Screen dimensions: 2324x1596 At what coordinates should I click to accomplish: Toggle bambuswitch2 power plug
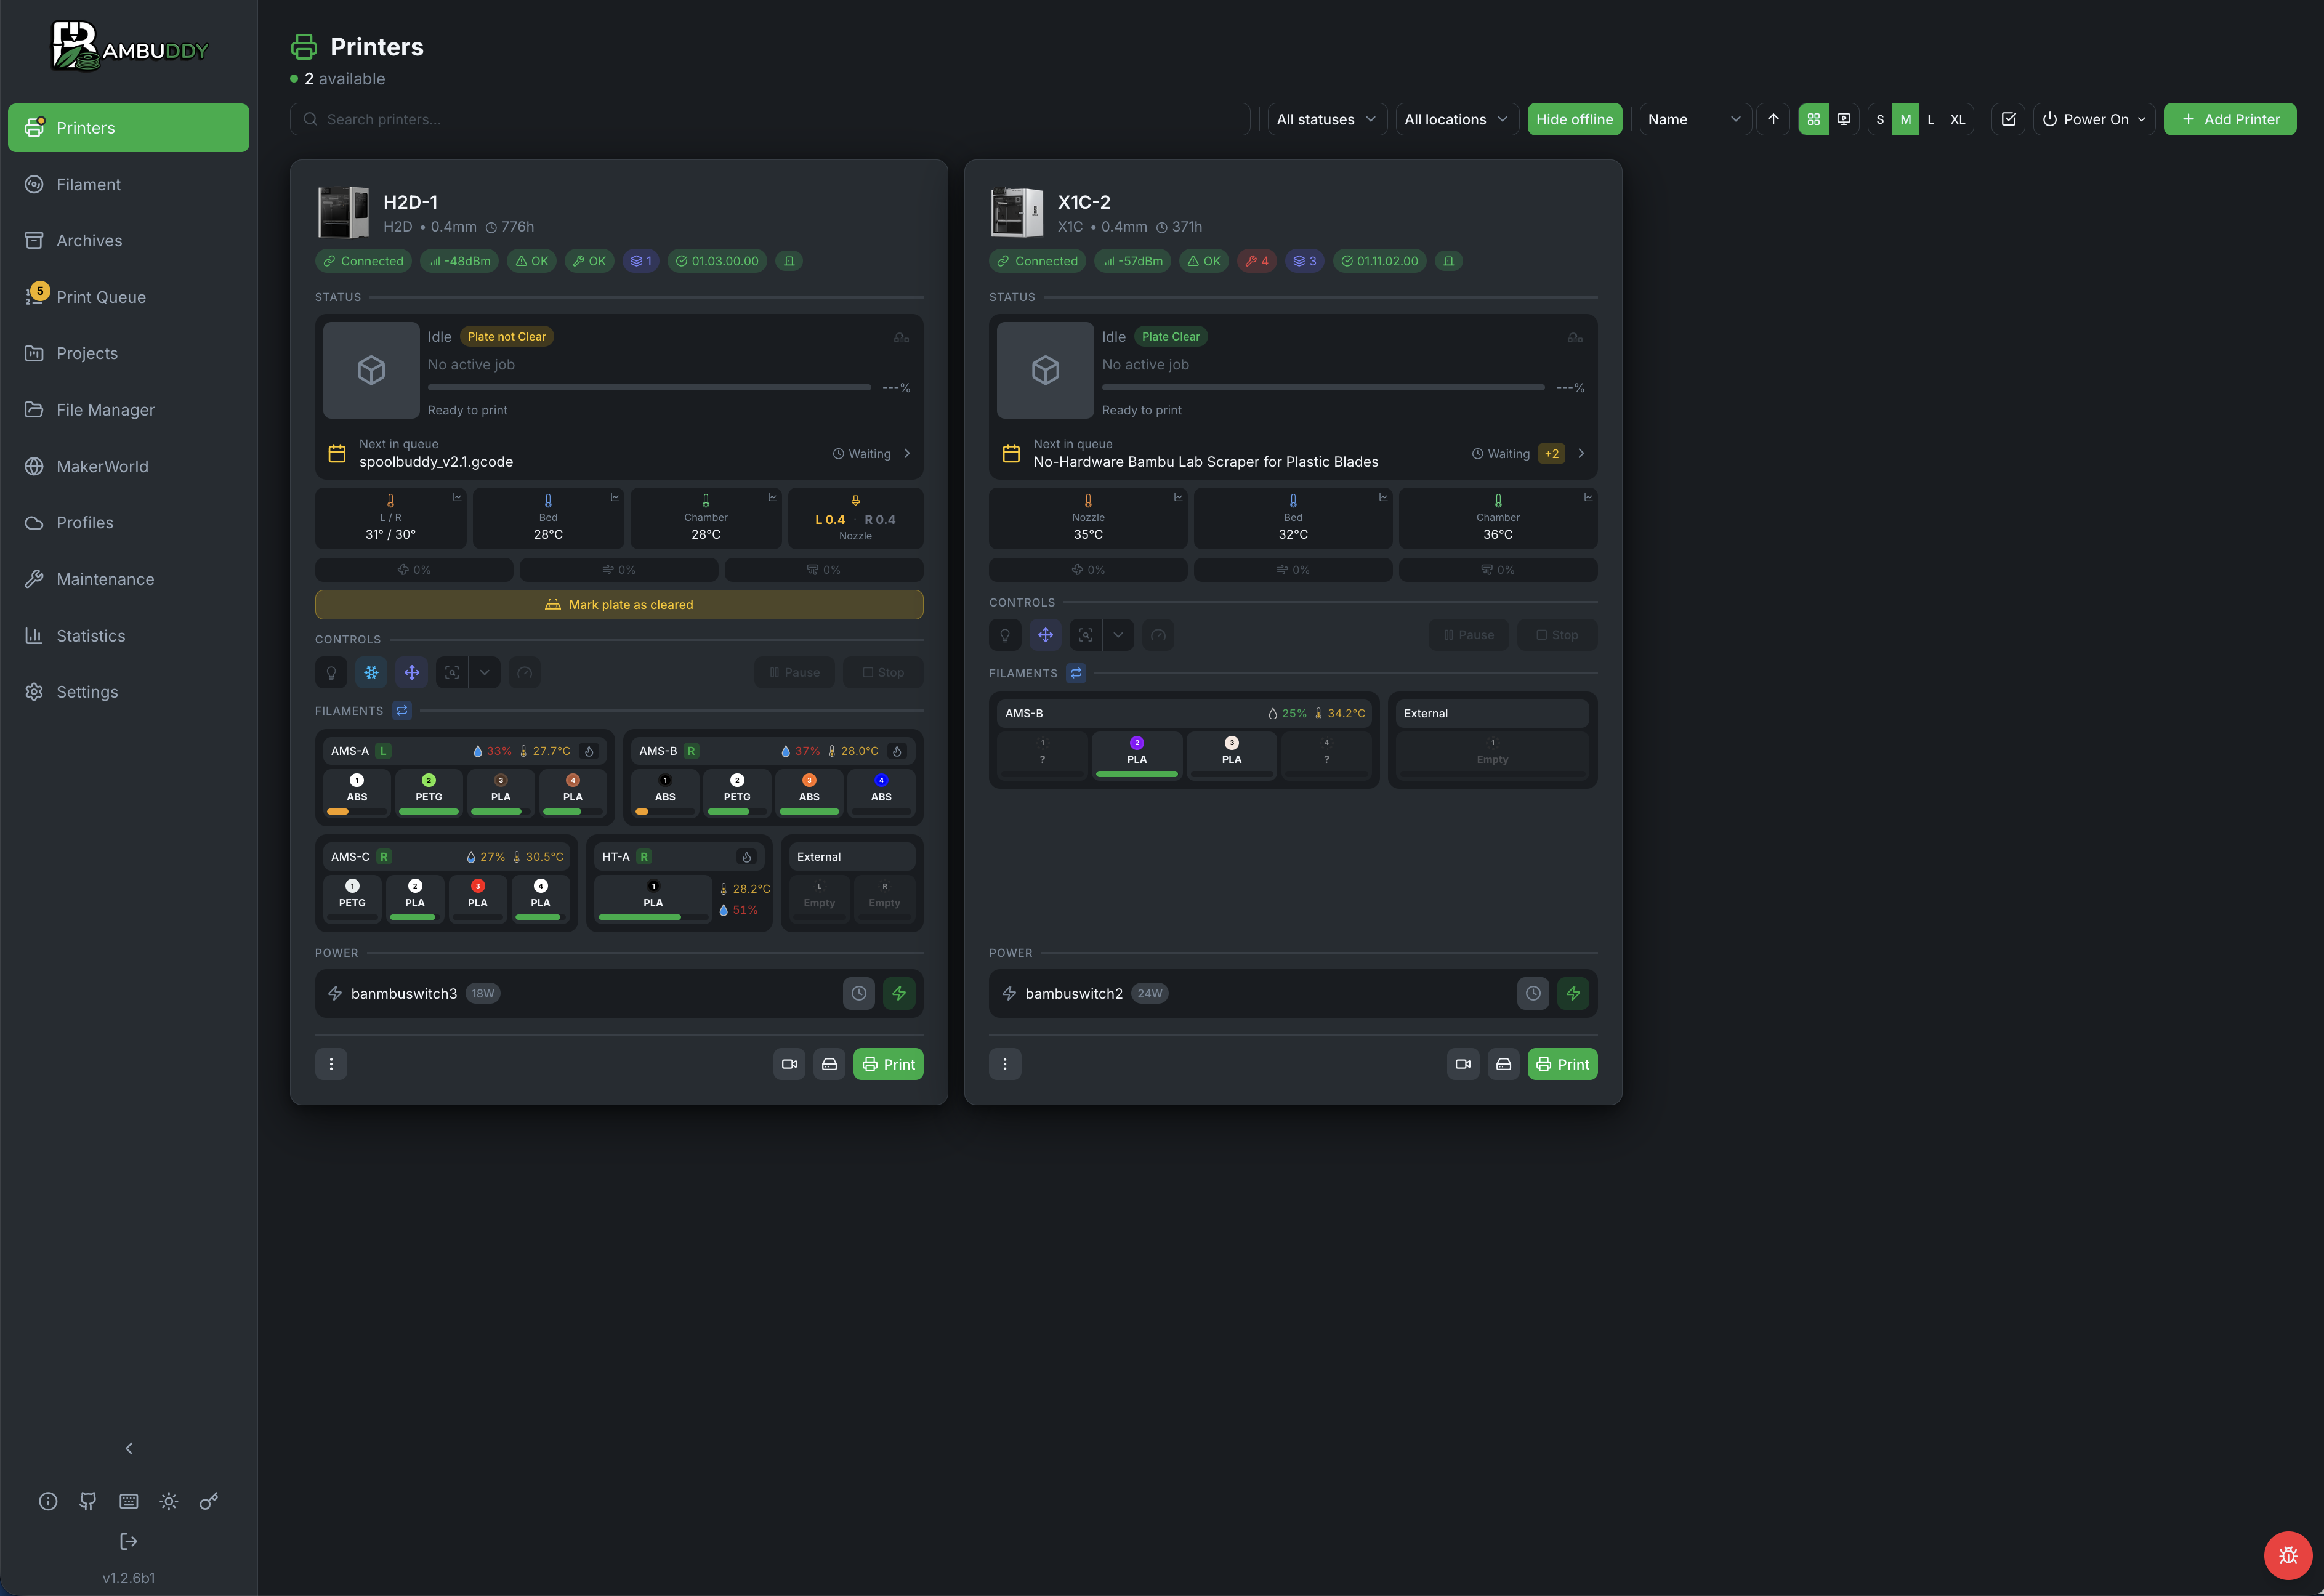pyautogui.click(x=1573, y=993)
